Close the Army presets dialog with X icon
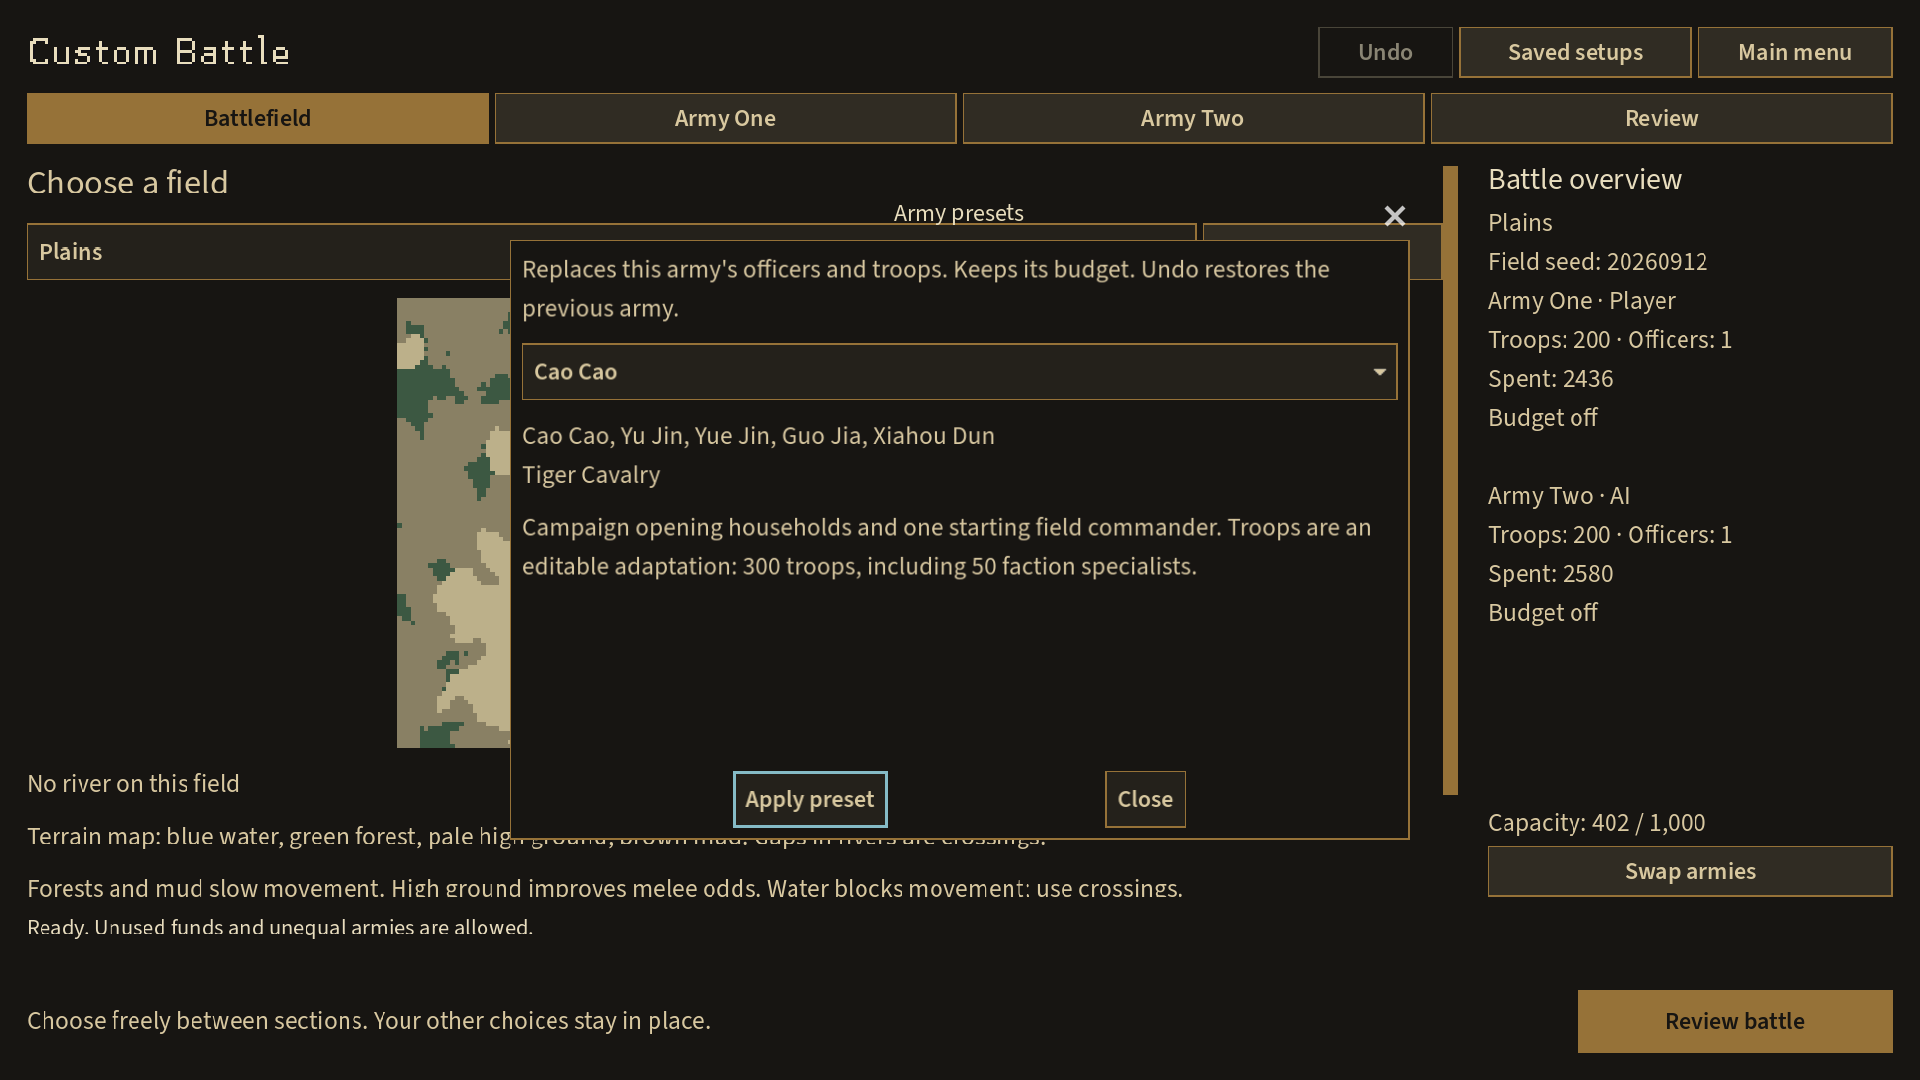Viewport: 1920px width, 1080px height. click(x=1394, y=216)
